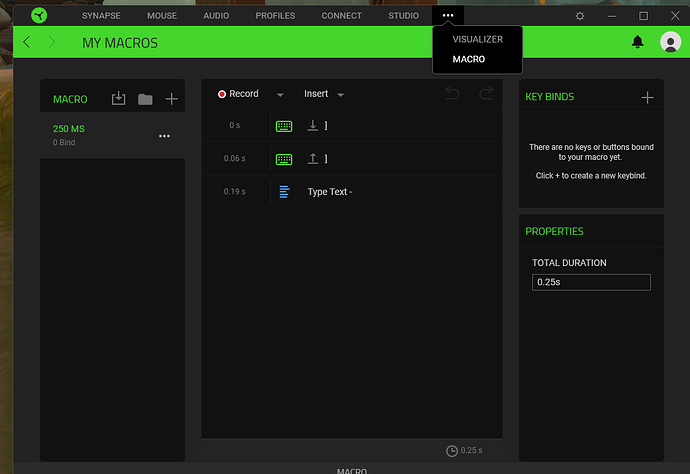The width and height of the screenshot is (690, 474).
Task: Click the clock icon at bottom
Action: coord(452,451)
